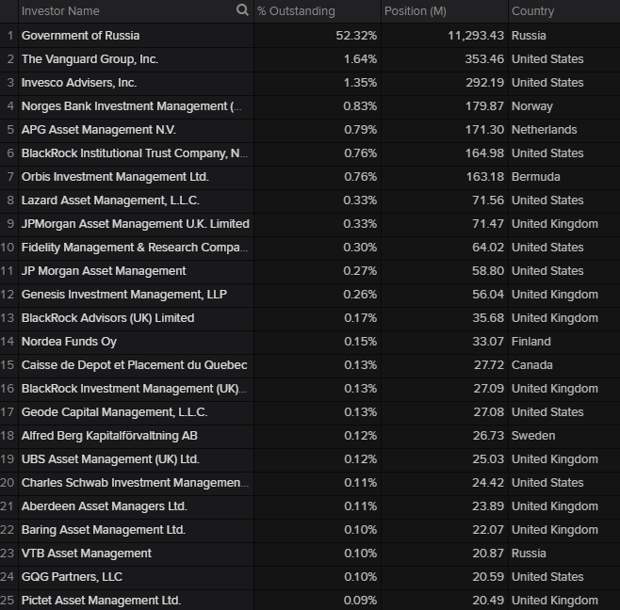Click the Canada country cell
Viewport: 620px width, 610px height.
(x=532, y=365)
